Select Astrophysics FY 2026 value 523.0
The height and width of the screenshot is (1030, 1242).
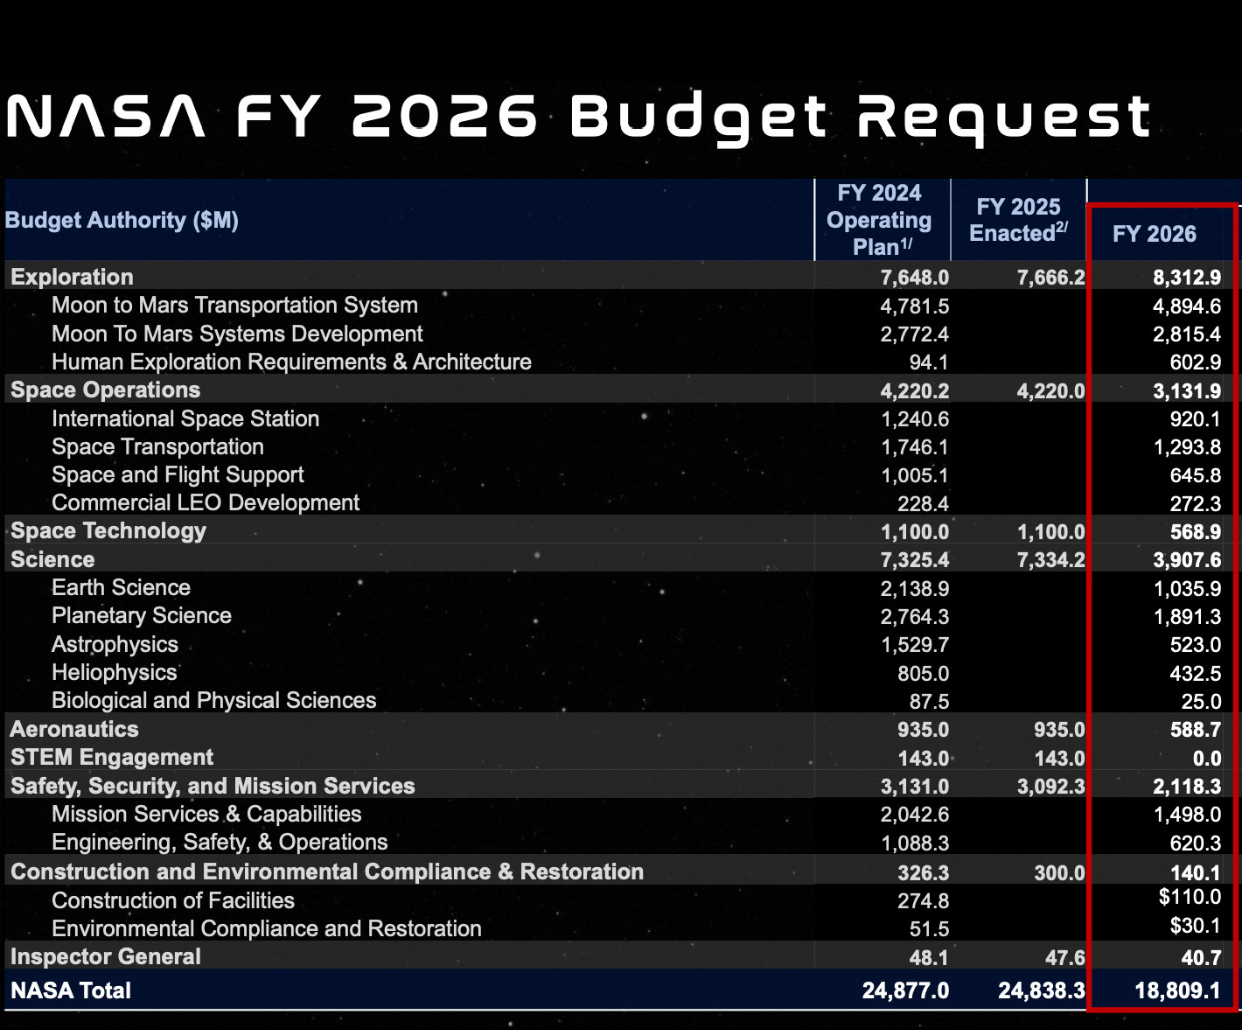pos(1195,645)
